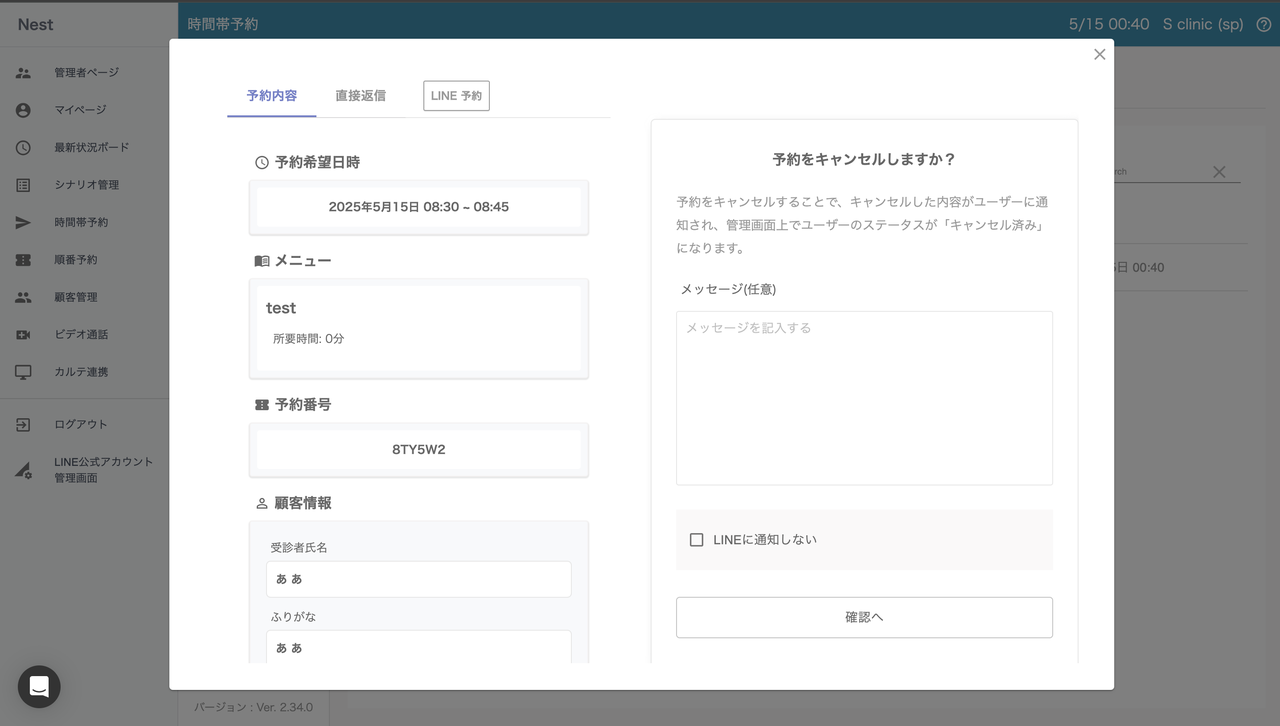This screenshot has height=726, width=1280.
Task: Switch to the 直接返信 tab
Action: pyautogui.click(x=360, y=96)
